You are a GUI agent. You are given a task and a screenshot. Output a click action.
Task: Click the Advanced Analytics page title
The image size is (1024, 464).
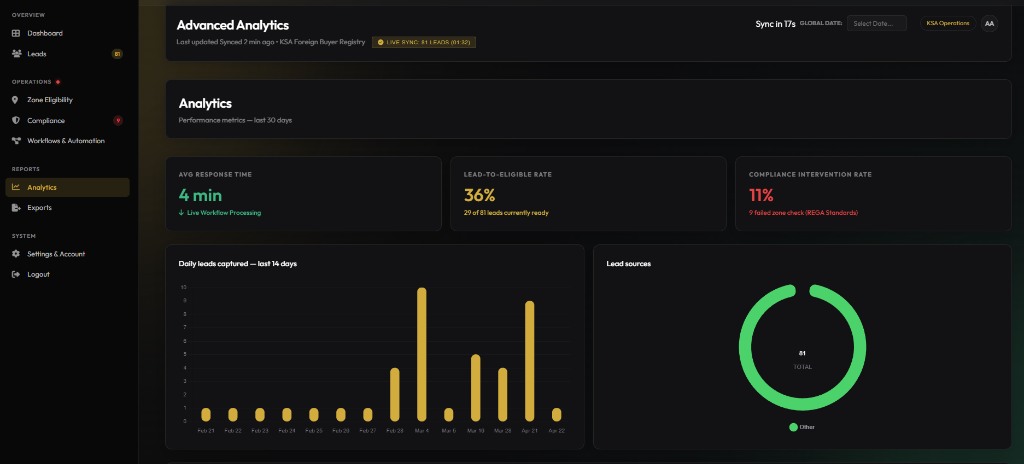tap(232, 25)
